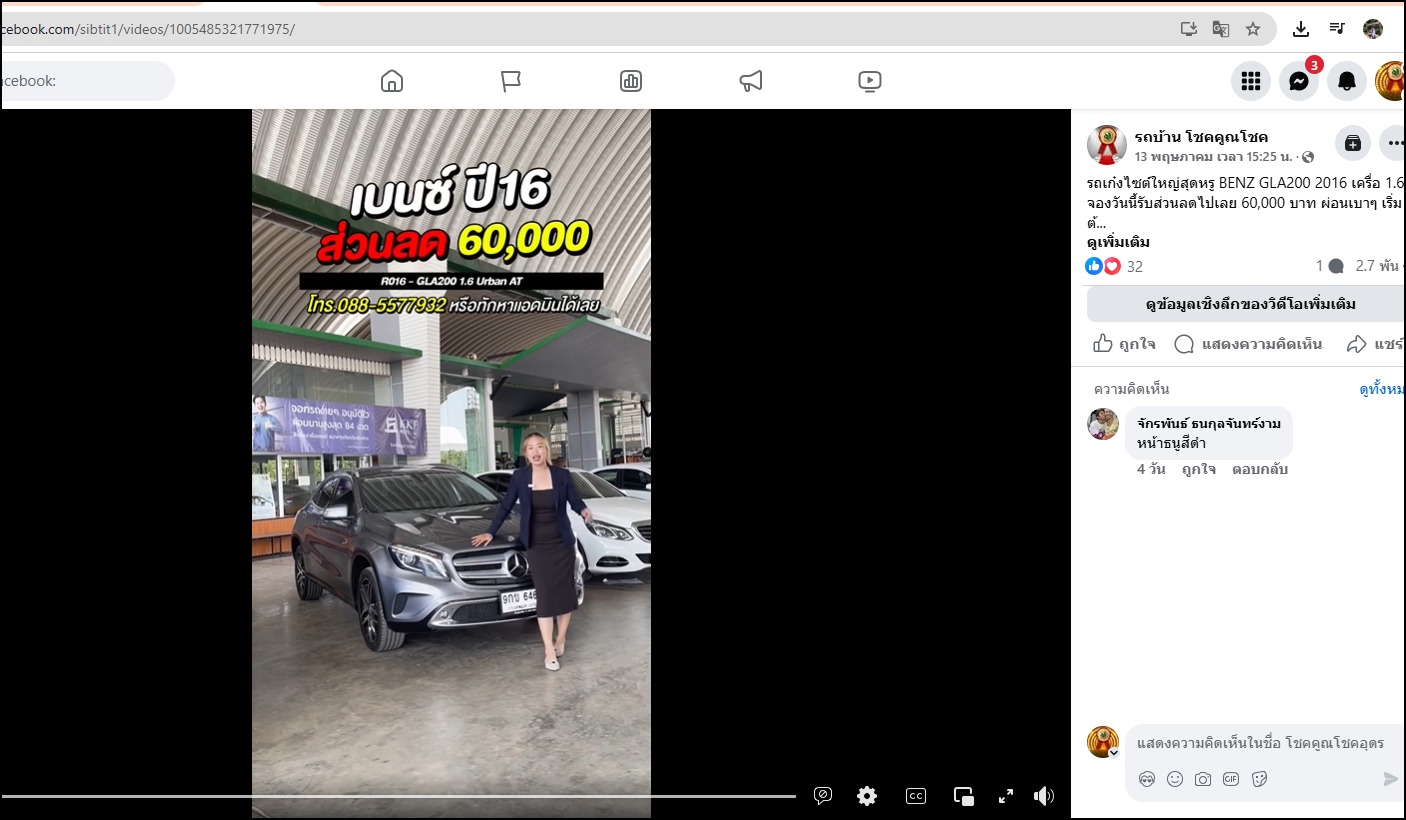The width and height of the screenshot is (1406, 820).
Task: Open the post options three-dot menu
Action: click(x=1393, y=144)
